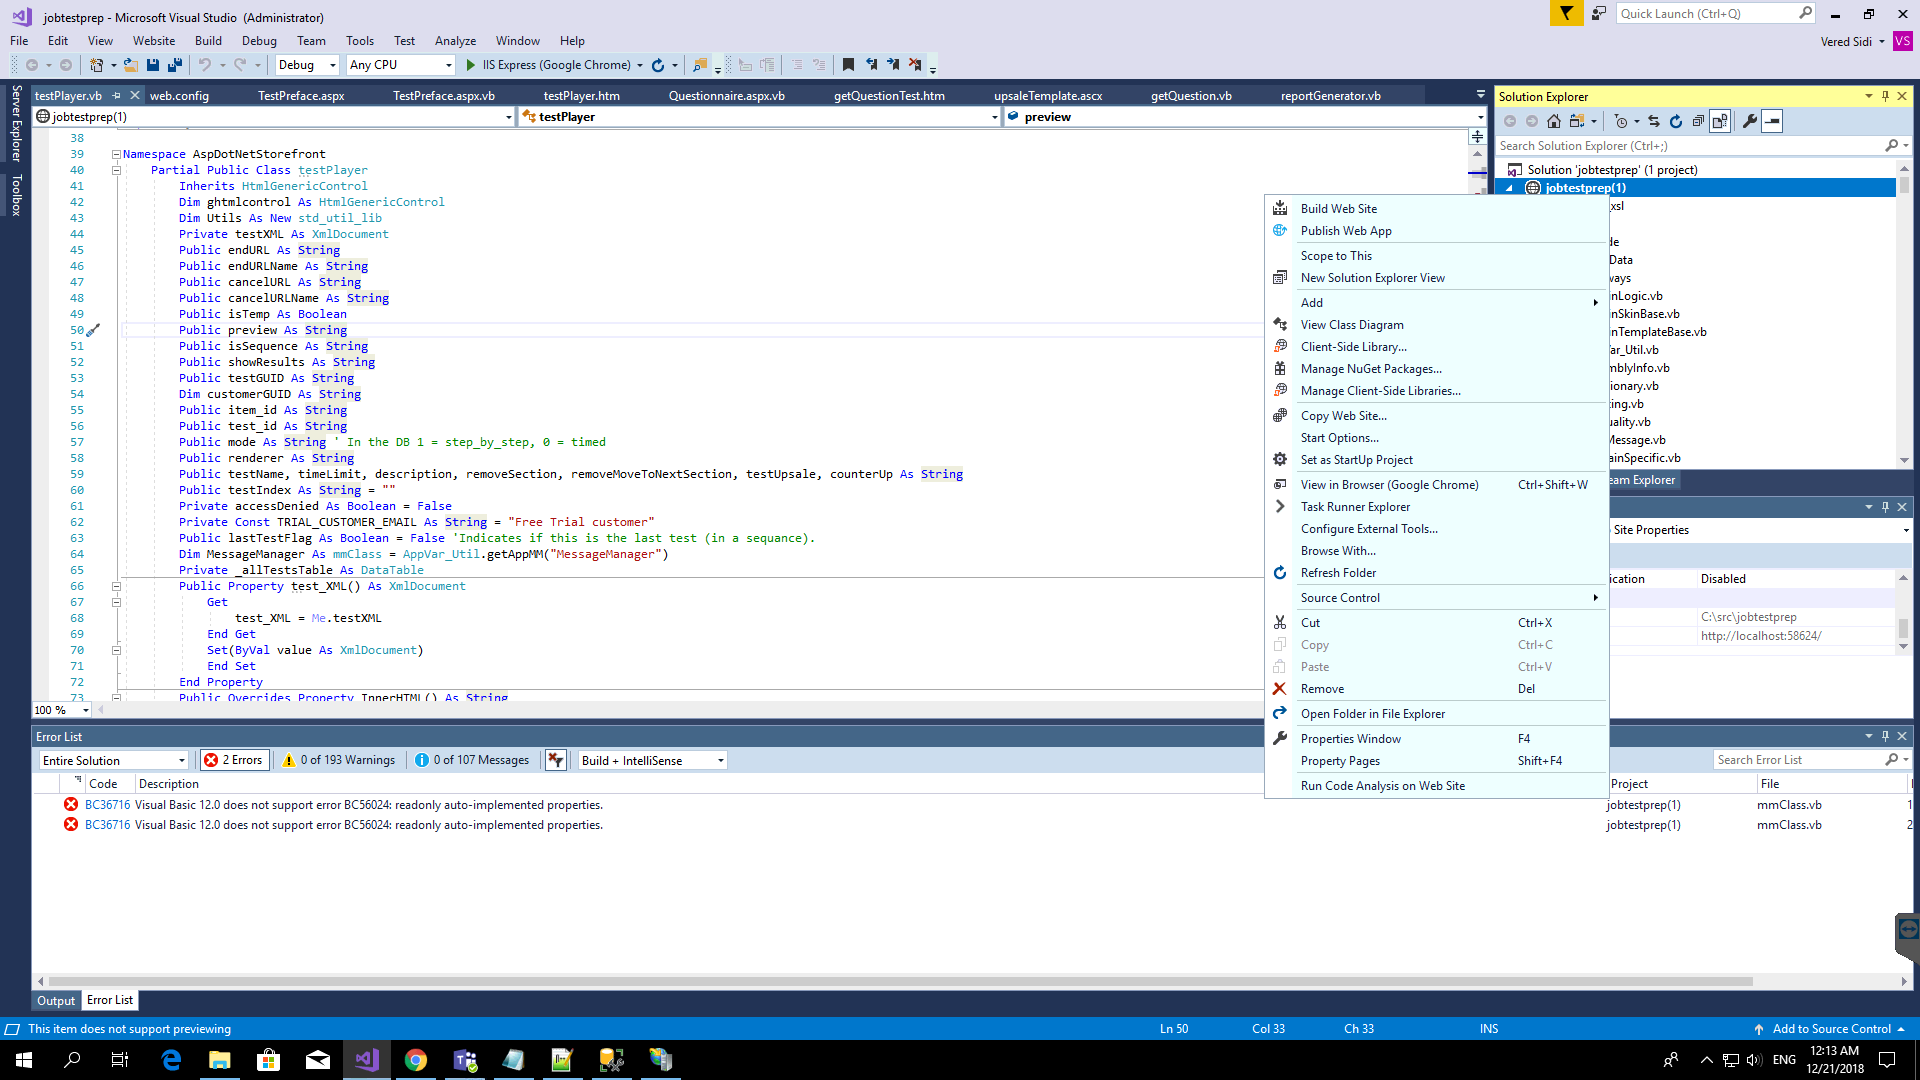Open the Build + IntelliSense dropdown
The width and height of the screenshot is (1920, 1080).
[x=650, y=760]
